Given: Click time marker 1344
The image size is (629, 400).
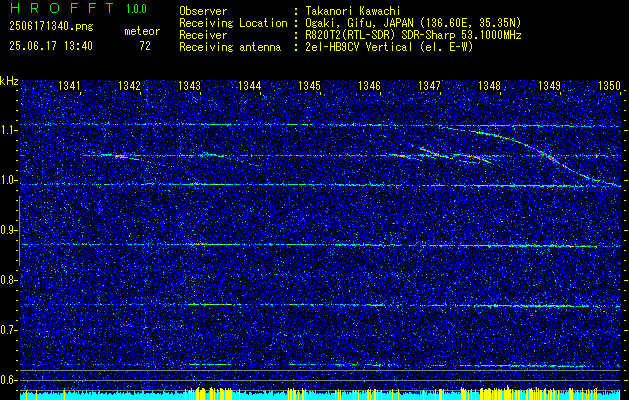Looking at the screenshot, I should [x=250, y=85].
